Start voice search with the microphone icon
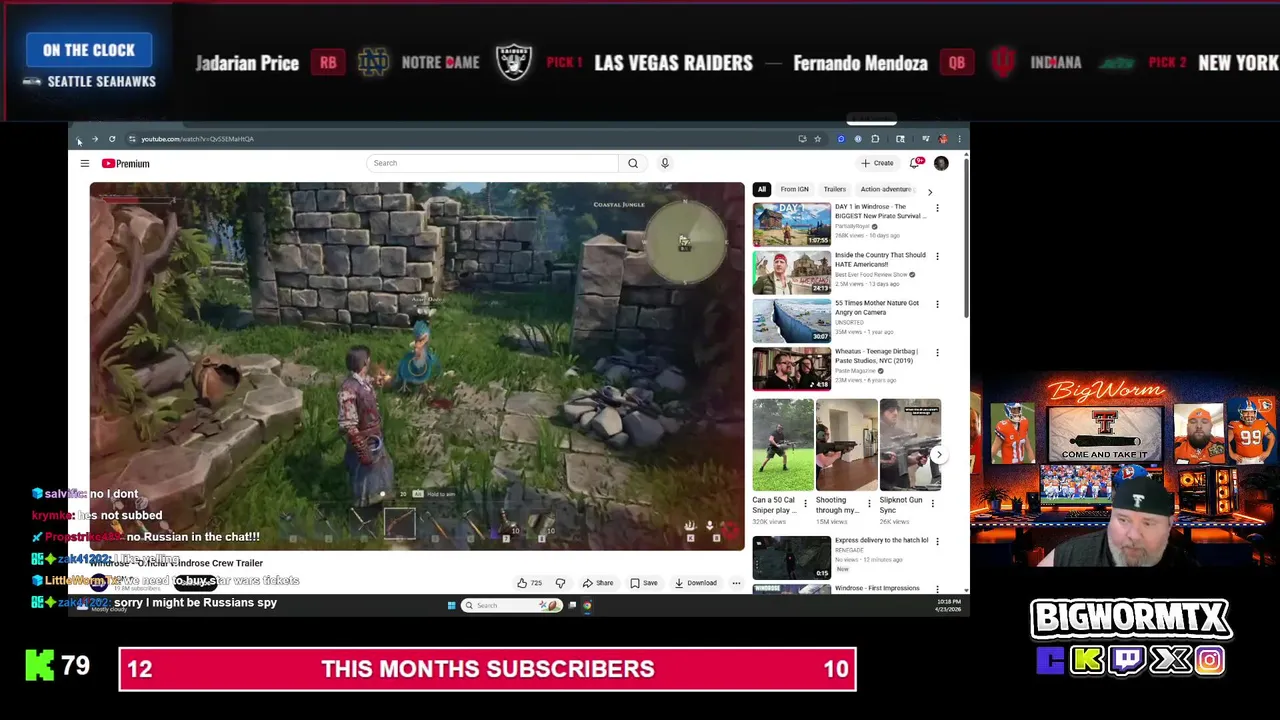 [665, 163]
